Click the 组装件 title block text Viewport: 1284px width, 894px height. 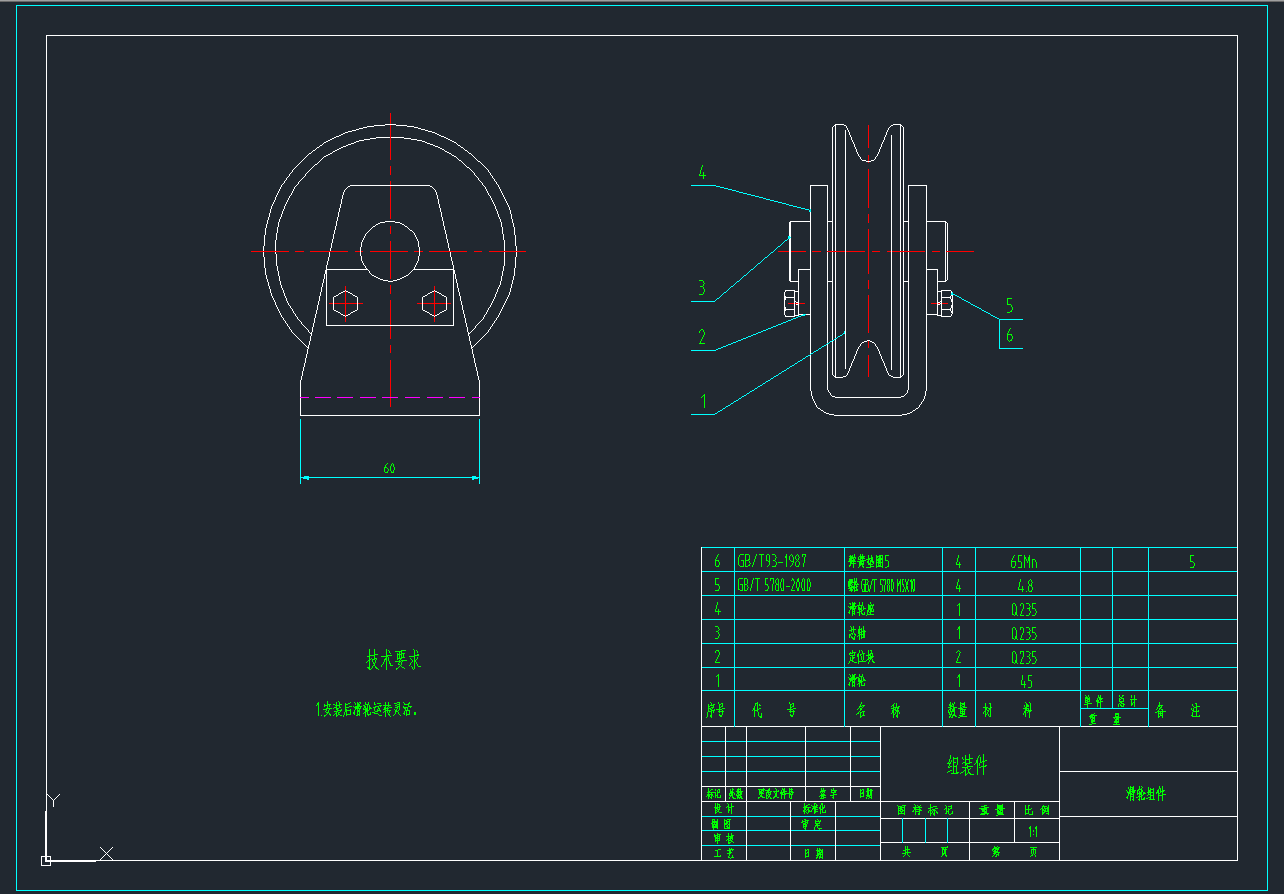click(x=967, y=766)
